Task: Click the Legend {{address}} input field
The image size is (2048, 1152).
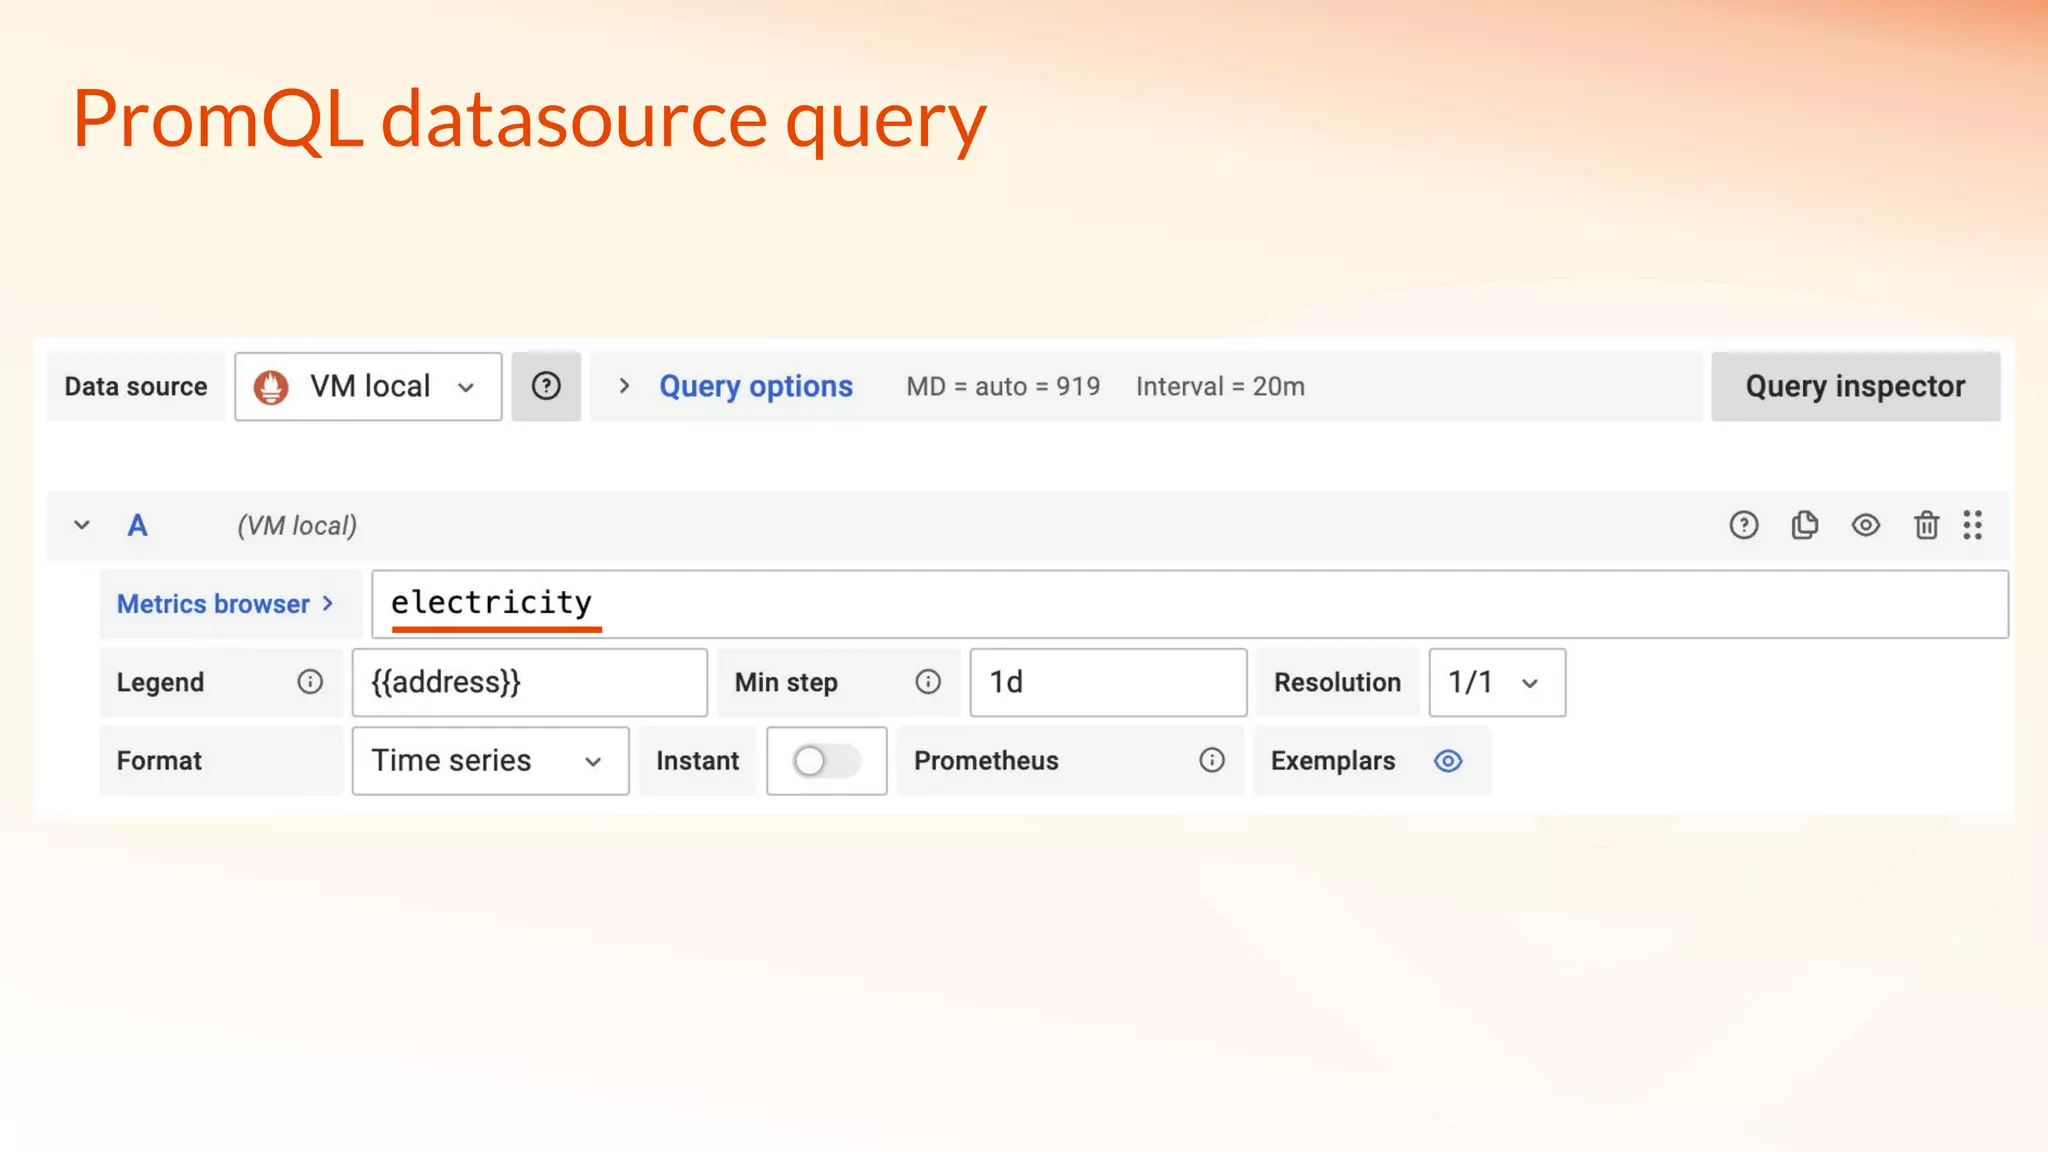Action: click(529, 682)
